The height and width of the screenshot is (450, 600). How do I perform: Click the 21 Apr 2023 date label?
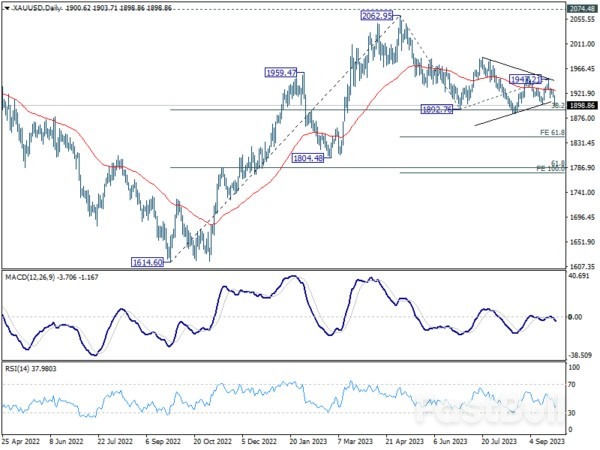tap(405, 441)
